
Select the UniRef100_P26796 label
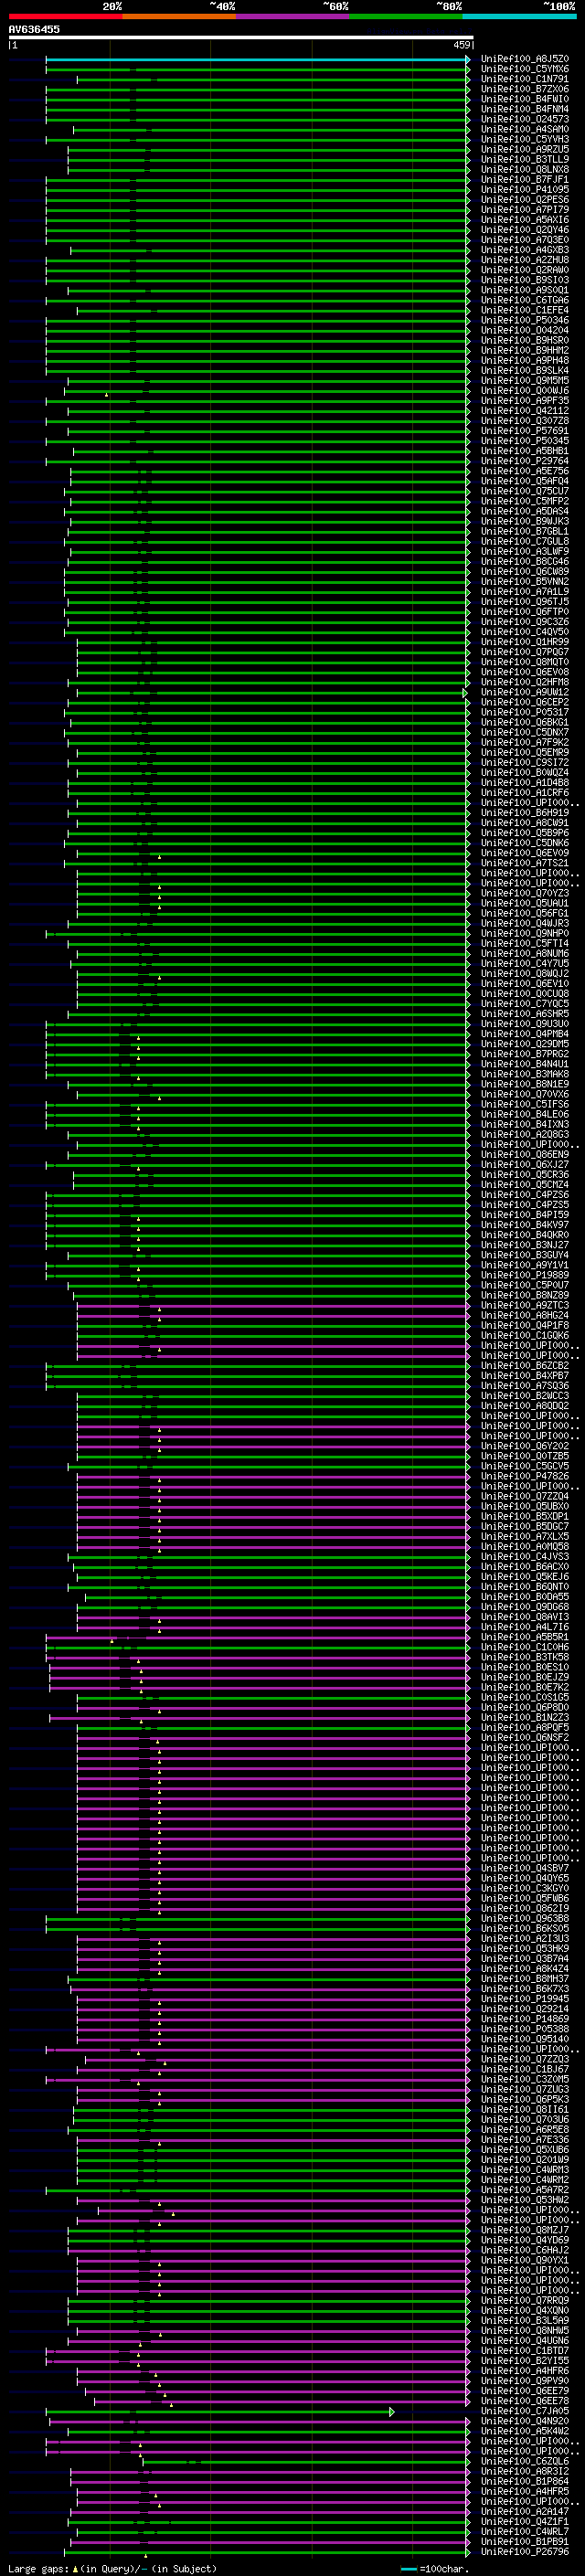point(524,2551)
